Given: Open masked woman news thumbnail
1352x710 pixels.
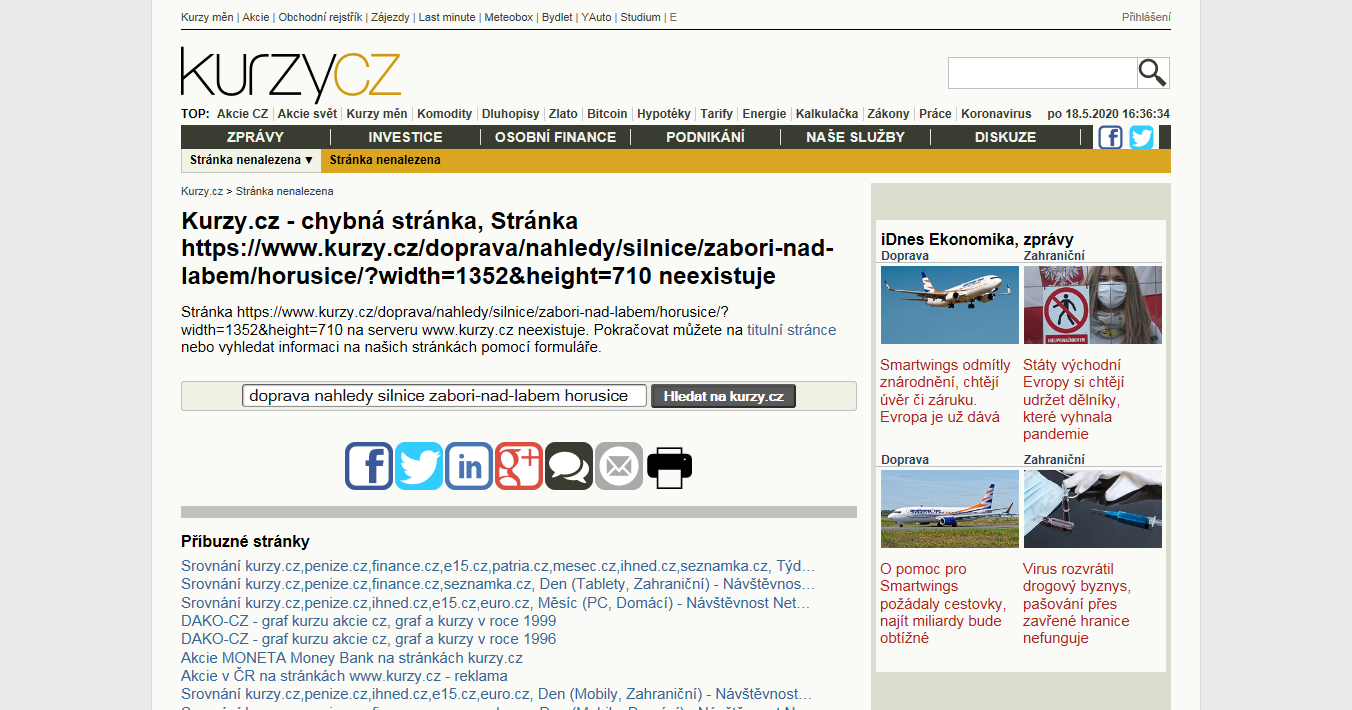Looking at the screenshot, I should [x=1093, y=305].
